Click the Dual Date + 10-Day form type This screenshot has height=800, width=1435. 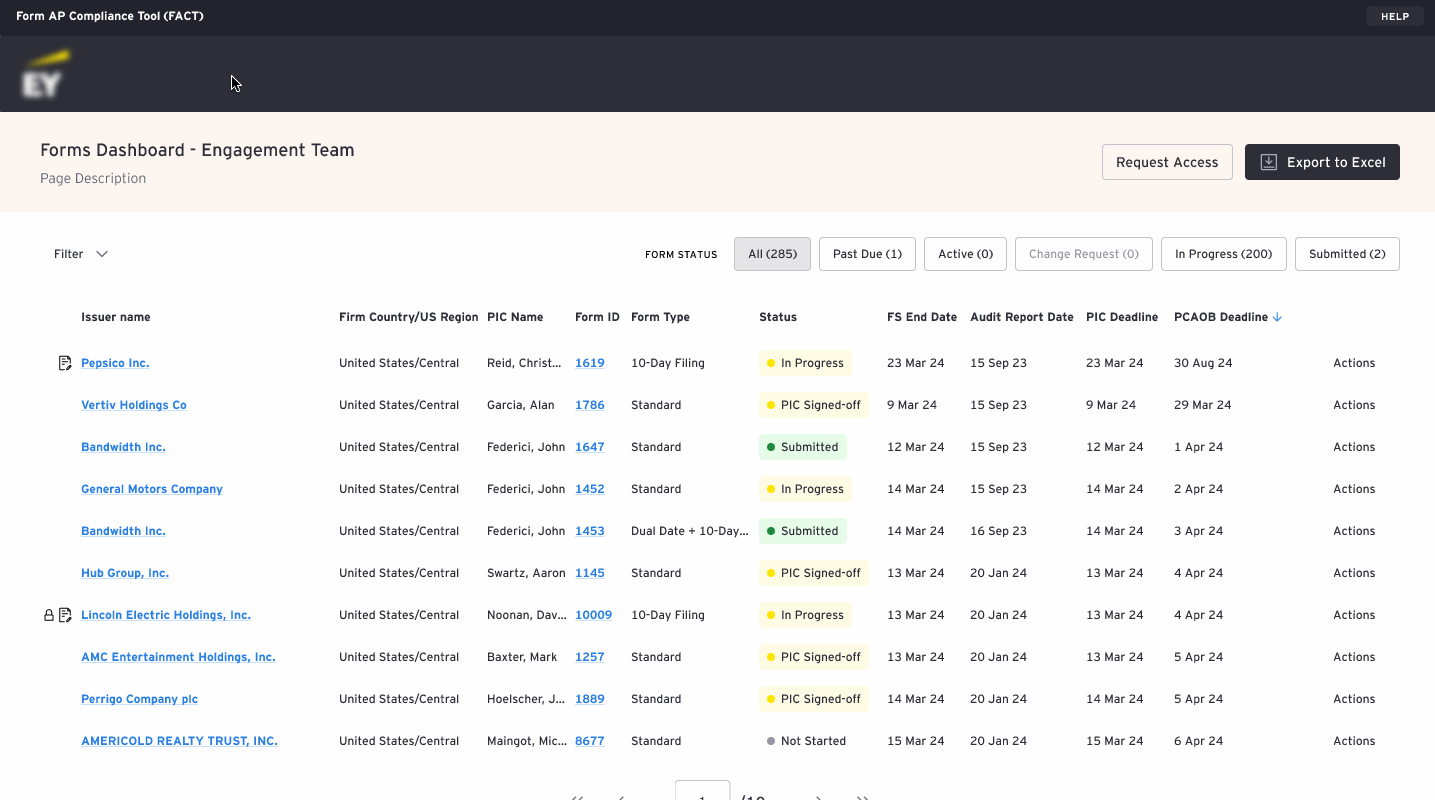[x=690, y=531]
